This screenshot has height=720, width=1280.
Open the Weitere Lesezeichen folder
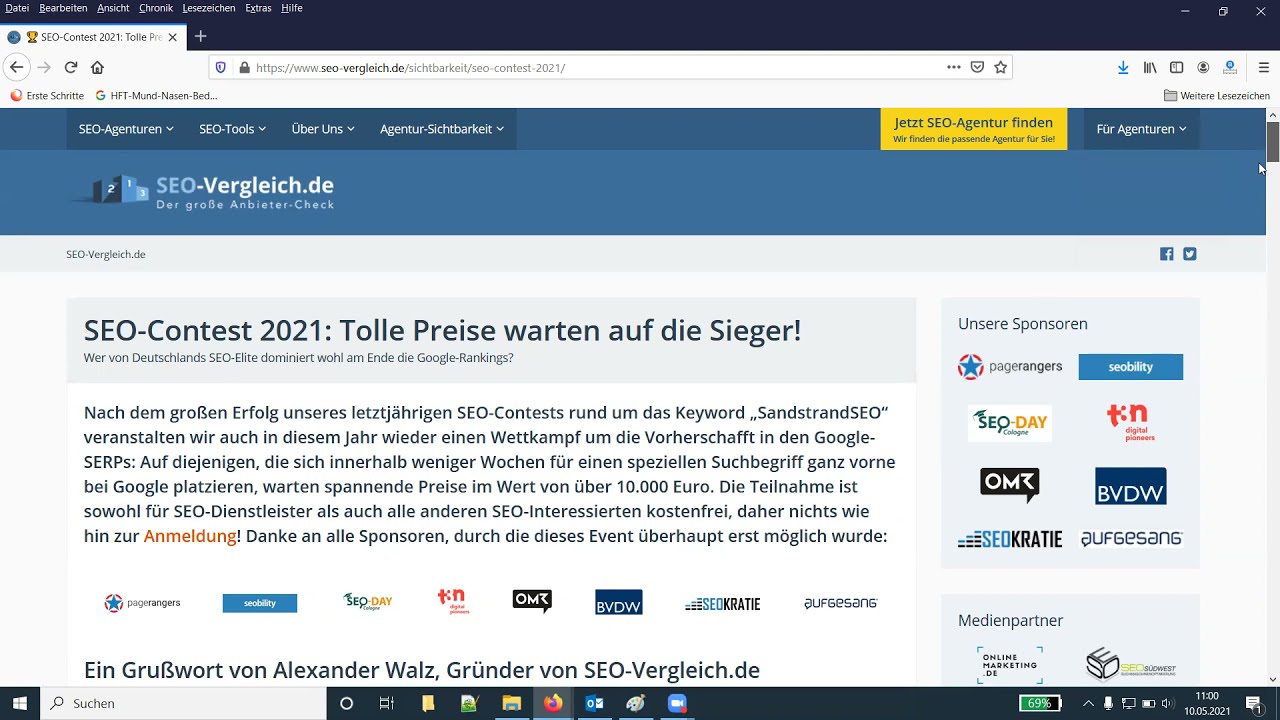coord(1217,96)
